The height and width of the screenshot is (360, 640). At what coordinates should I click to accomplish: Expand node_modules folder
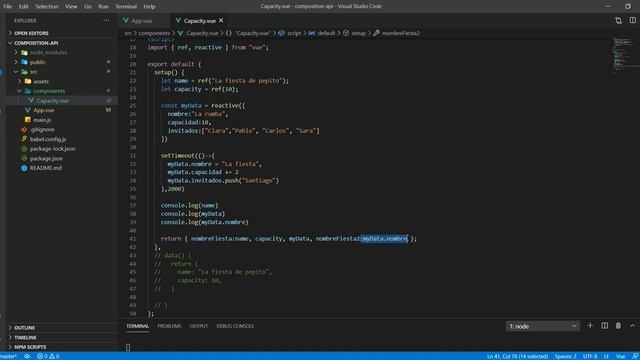pos(48,52)
